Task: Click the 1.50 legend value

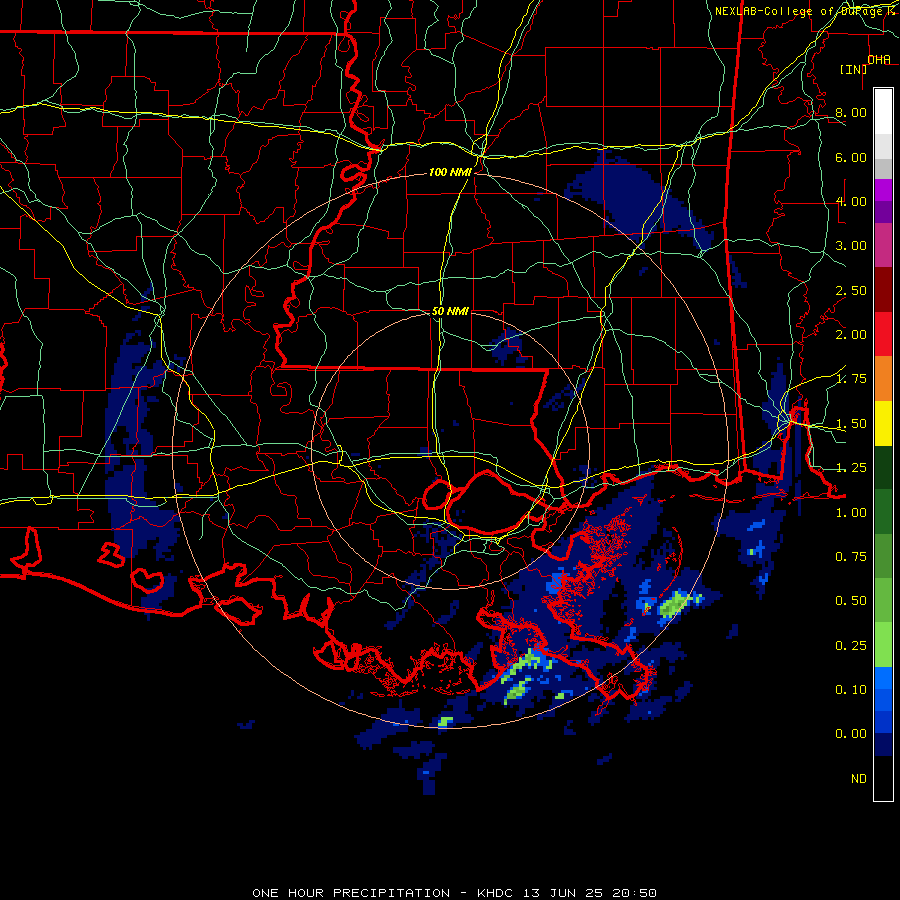Action: [x=851, y=424]
